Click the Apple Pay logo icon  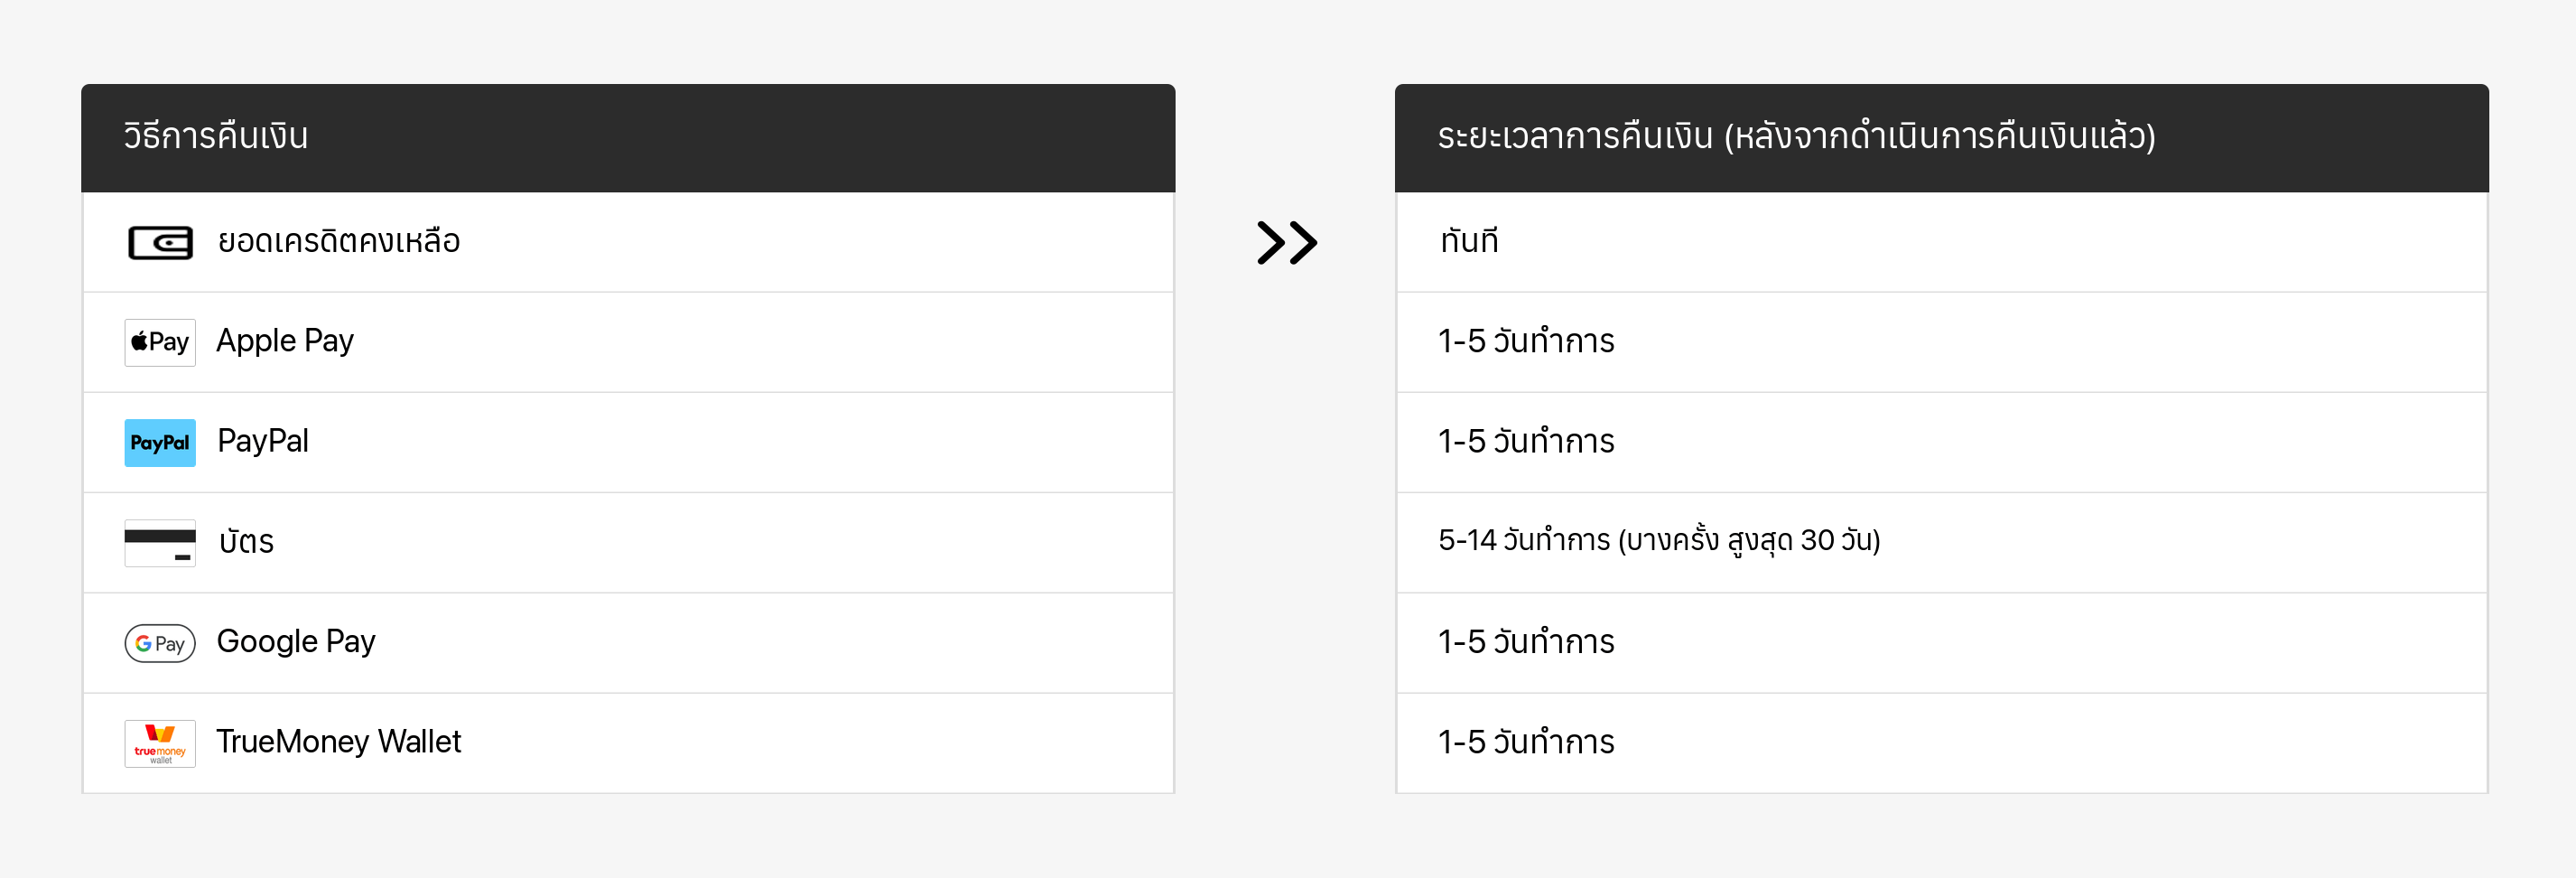[x=160, y=342]
